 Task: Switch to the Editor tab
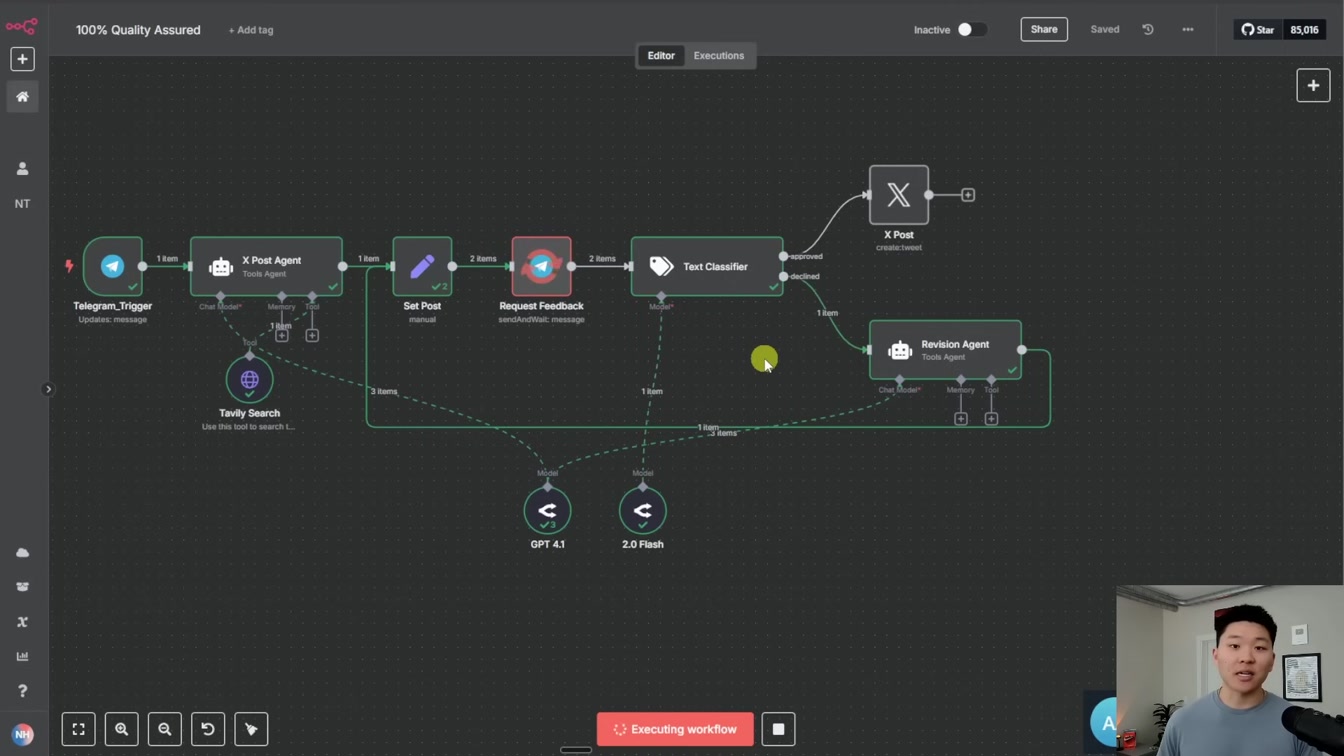[x=661, y=56]
